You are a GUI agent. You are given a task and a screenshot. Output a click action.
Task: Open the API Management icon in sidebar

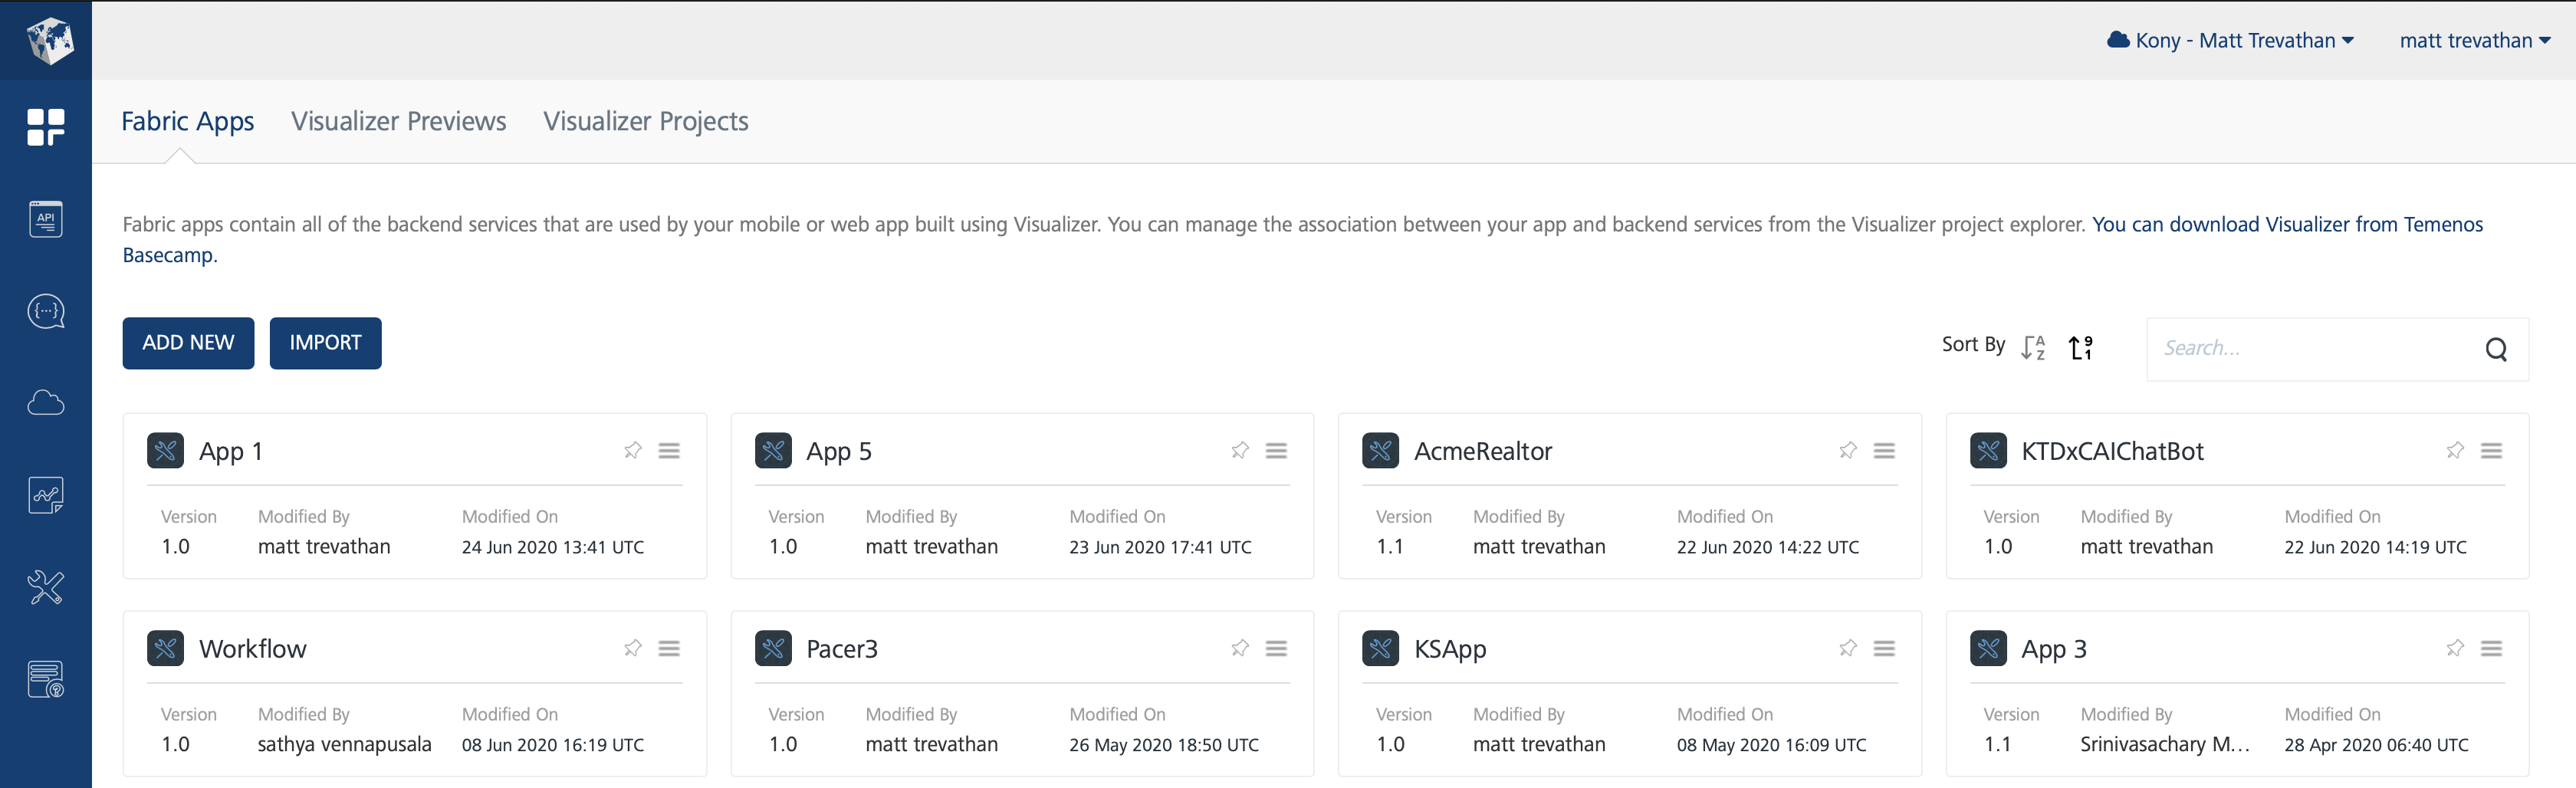point(45,218)
